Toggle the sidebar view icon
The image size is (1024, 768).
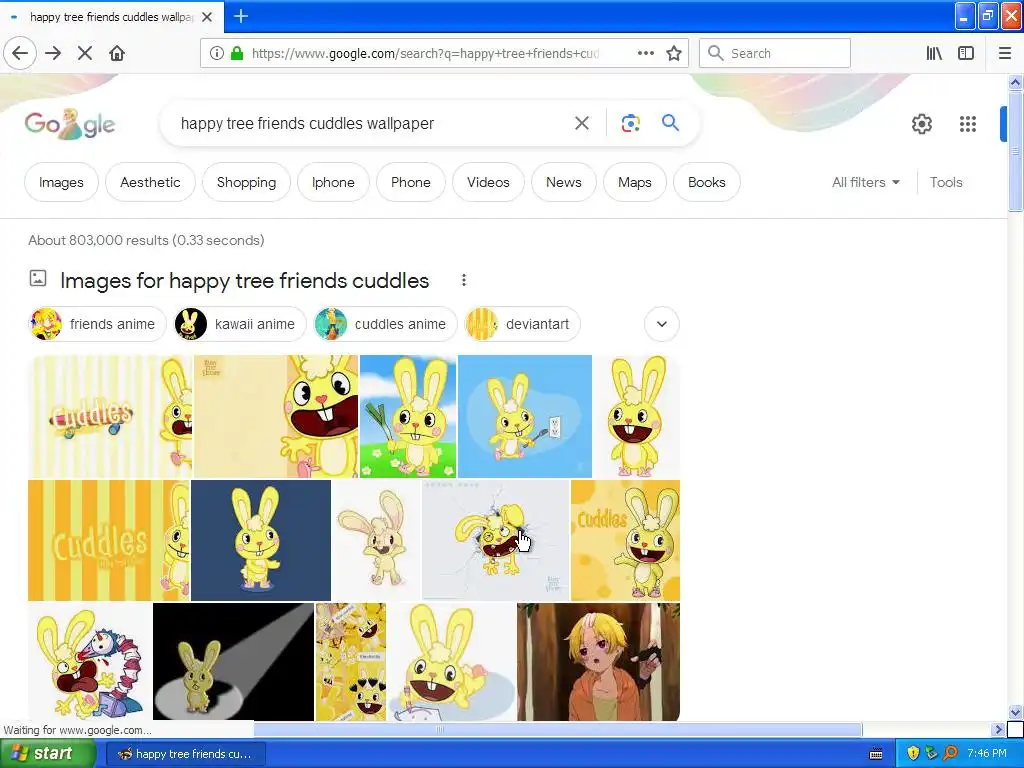point(966,53)
